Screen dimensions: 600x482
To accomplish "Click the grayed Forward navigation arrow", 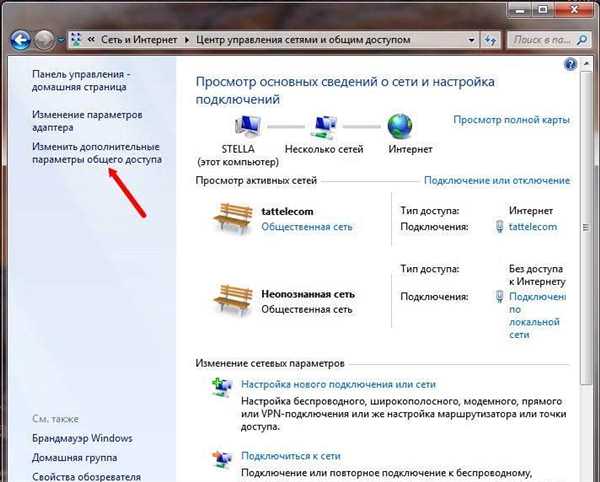I will click(x=44, y=40).
